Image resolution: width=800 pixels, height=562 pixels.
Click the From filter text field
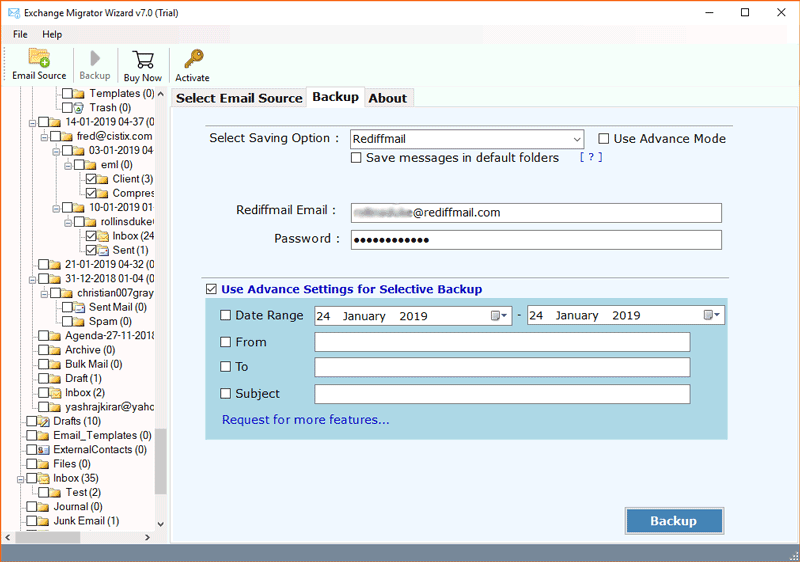[x=502, y=342]
